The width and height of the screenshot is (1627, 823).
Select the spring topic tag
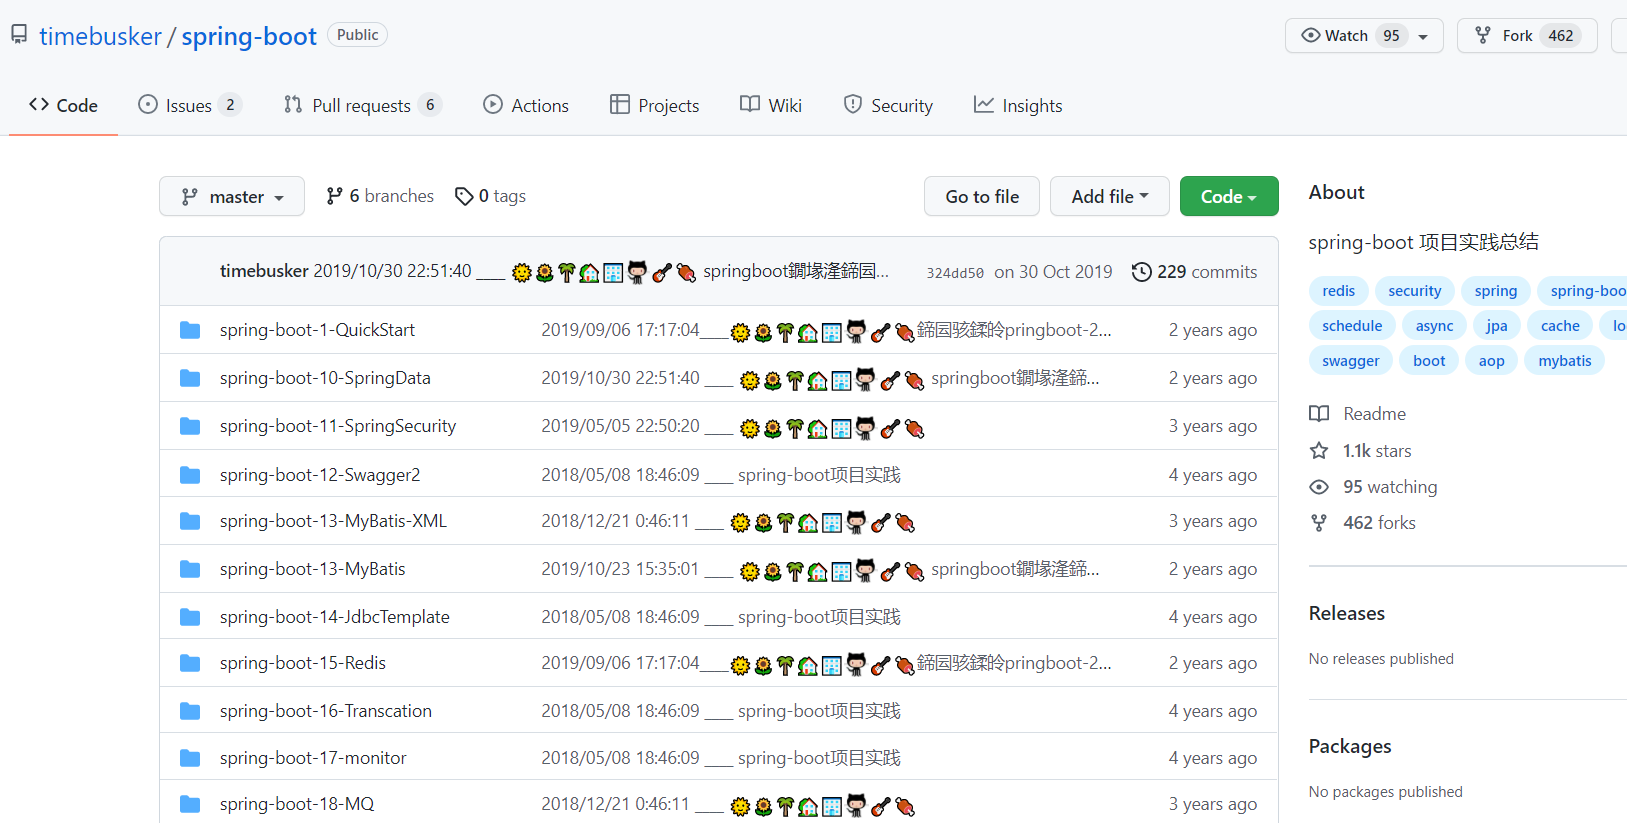(x=1495, y=291)
